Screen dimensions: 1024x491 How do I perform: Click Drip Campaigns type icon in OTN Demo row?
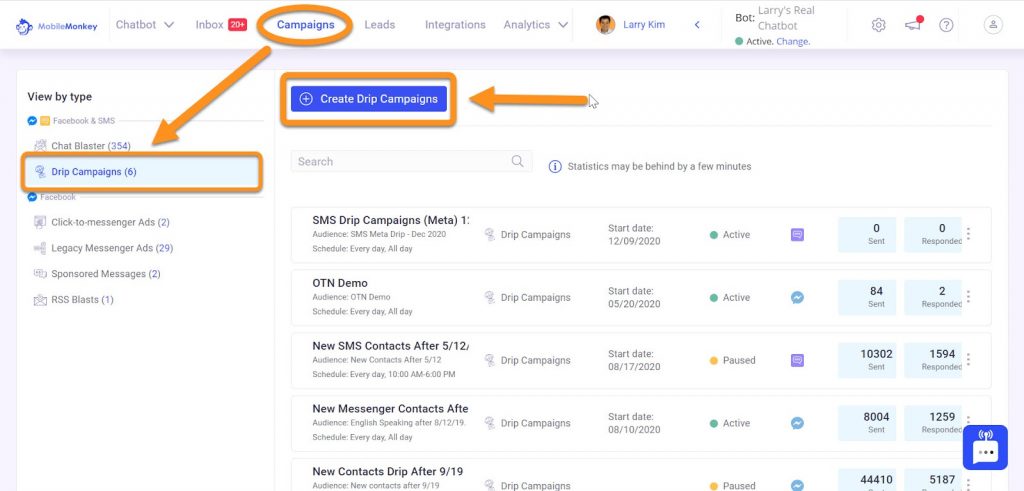[x=490, y=297]
